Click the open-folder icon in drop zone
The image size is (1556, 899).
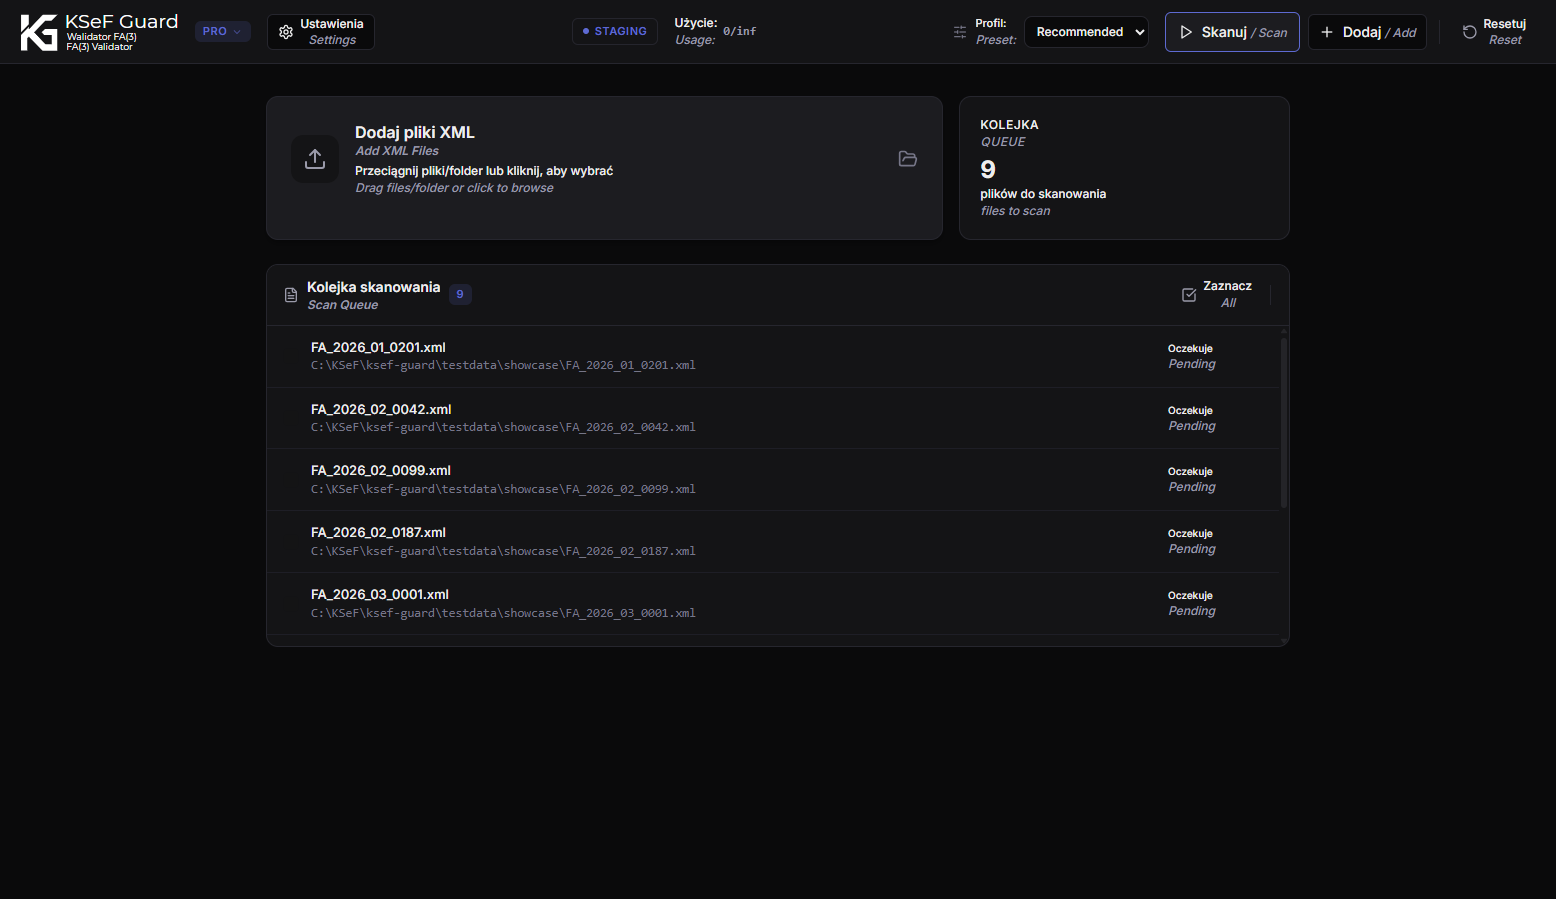pyautogui.click(x=908, y=159)
